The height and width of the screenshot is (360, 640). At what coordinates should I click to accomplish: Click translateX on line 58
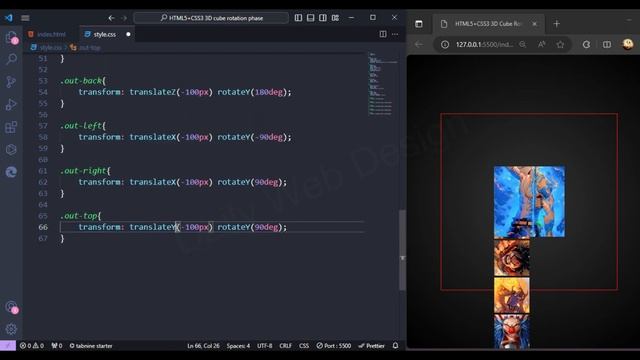pos(153,137)
